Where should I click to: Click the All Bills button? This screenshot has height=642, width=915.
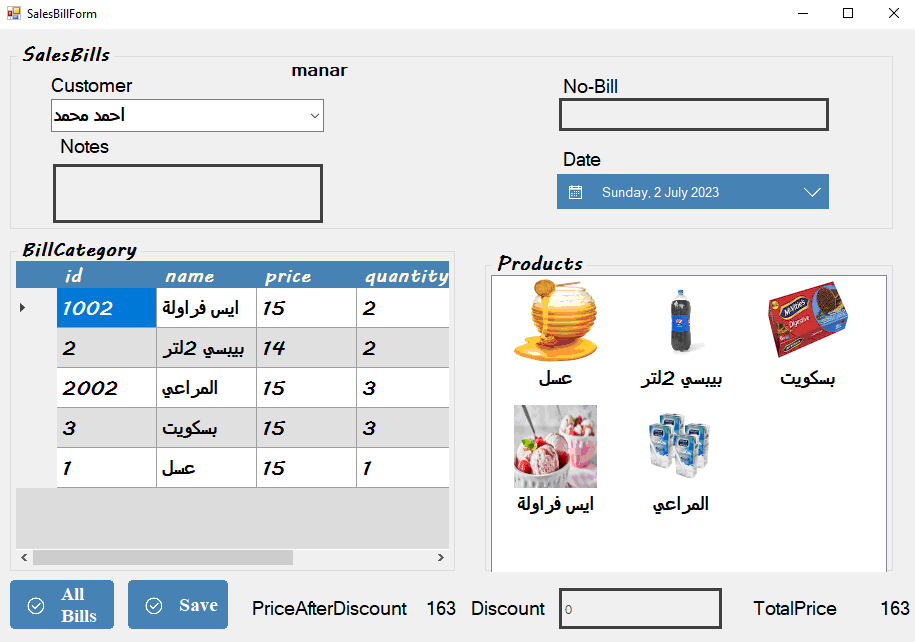click(61, 604)
